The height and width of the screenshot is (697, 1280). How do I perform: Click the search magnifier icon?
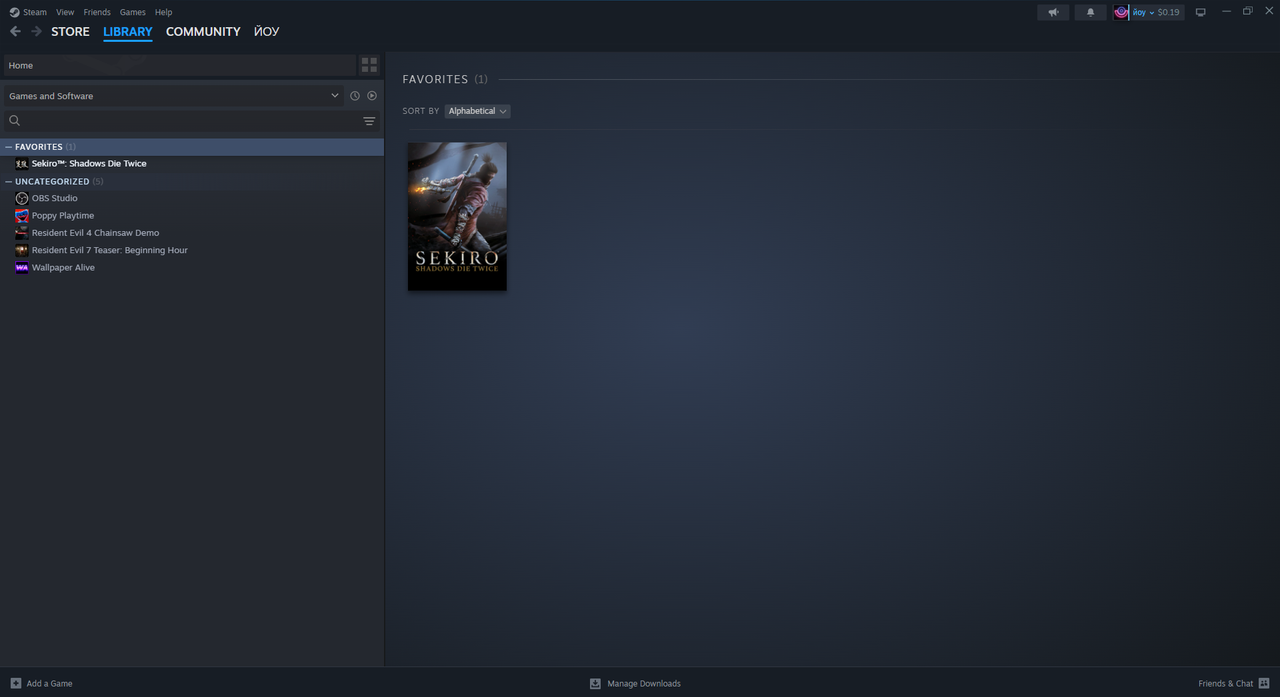coord(15,121)
